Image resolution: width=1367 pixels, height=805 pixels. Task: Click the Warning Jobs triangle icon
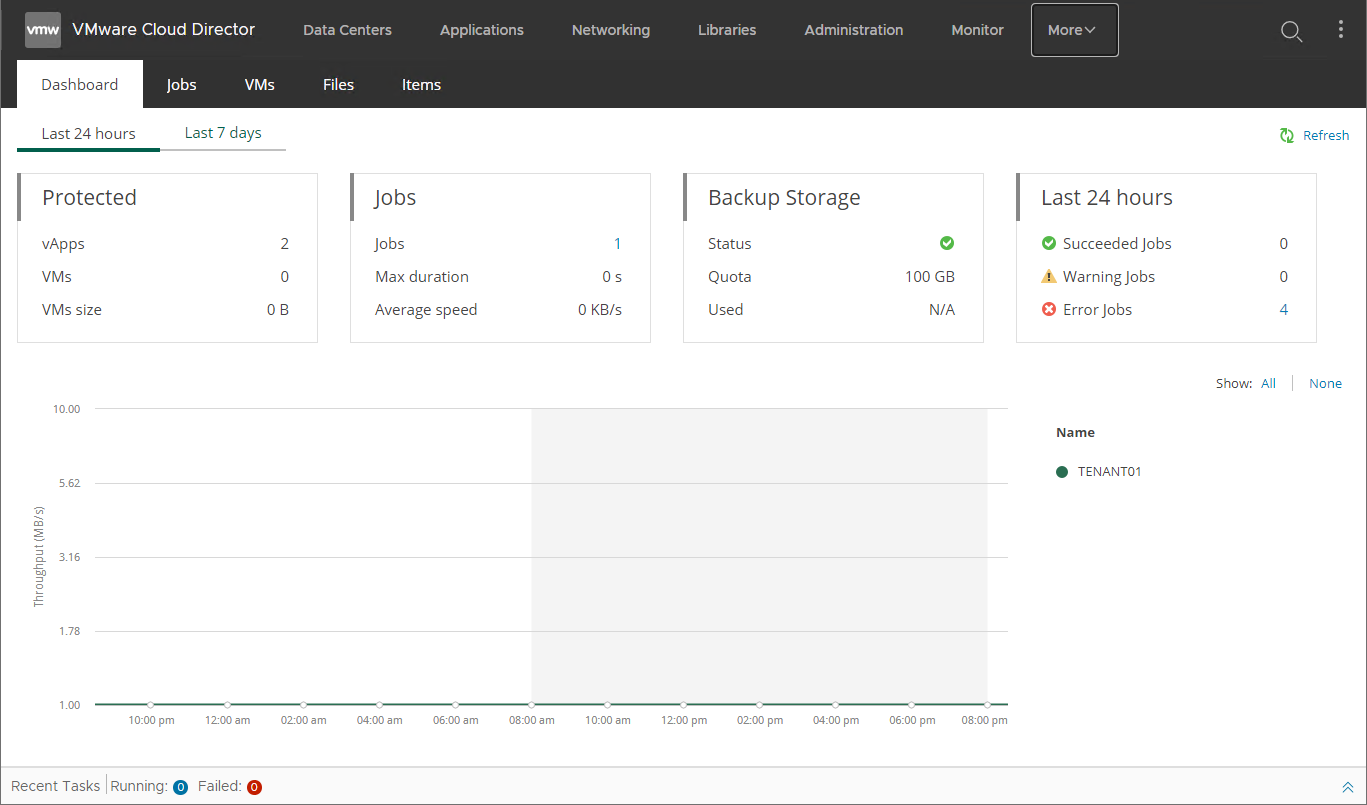[1049, 277]
